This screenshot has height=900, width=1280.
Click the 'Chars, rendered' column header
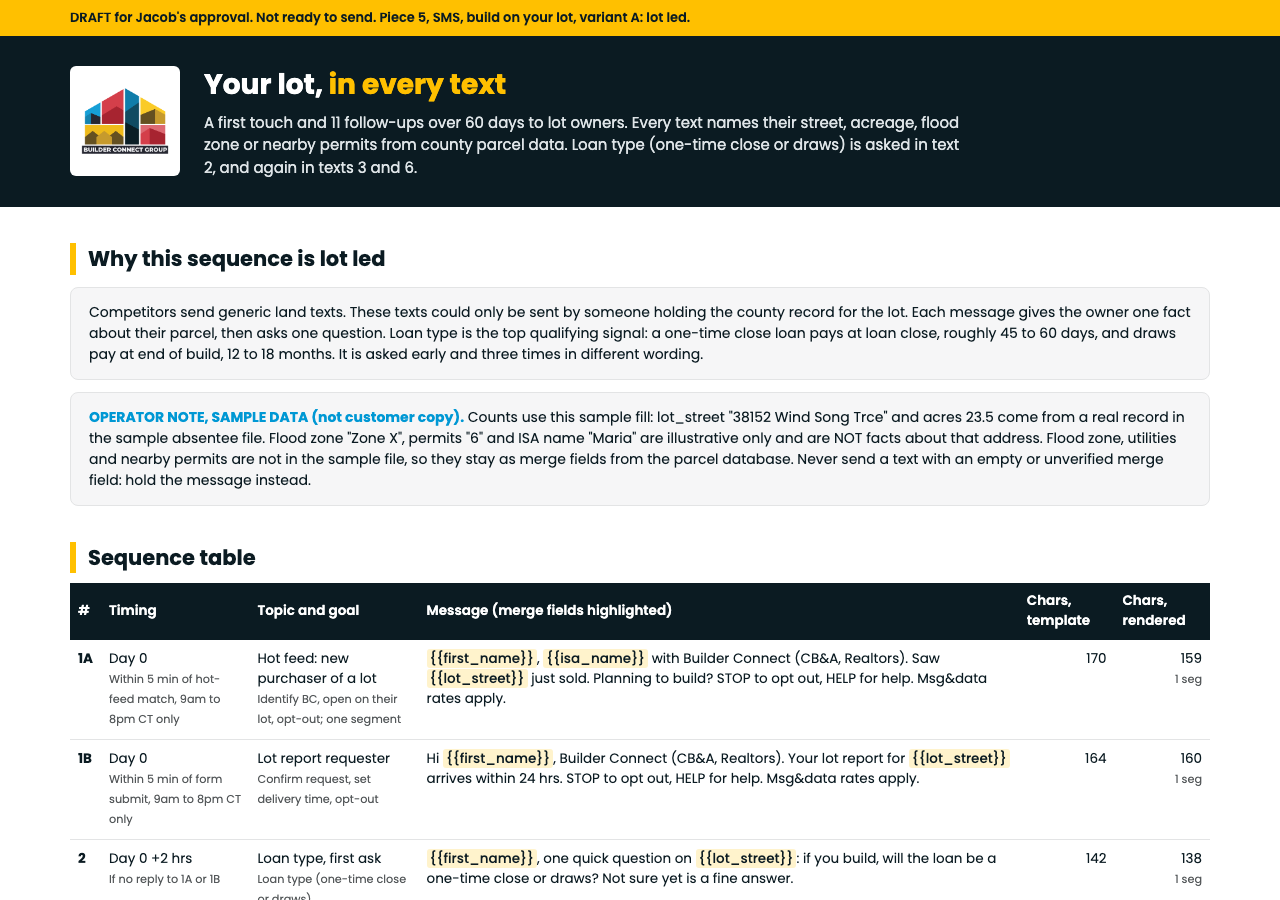point(1154,610)
